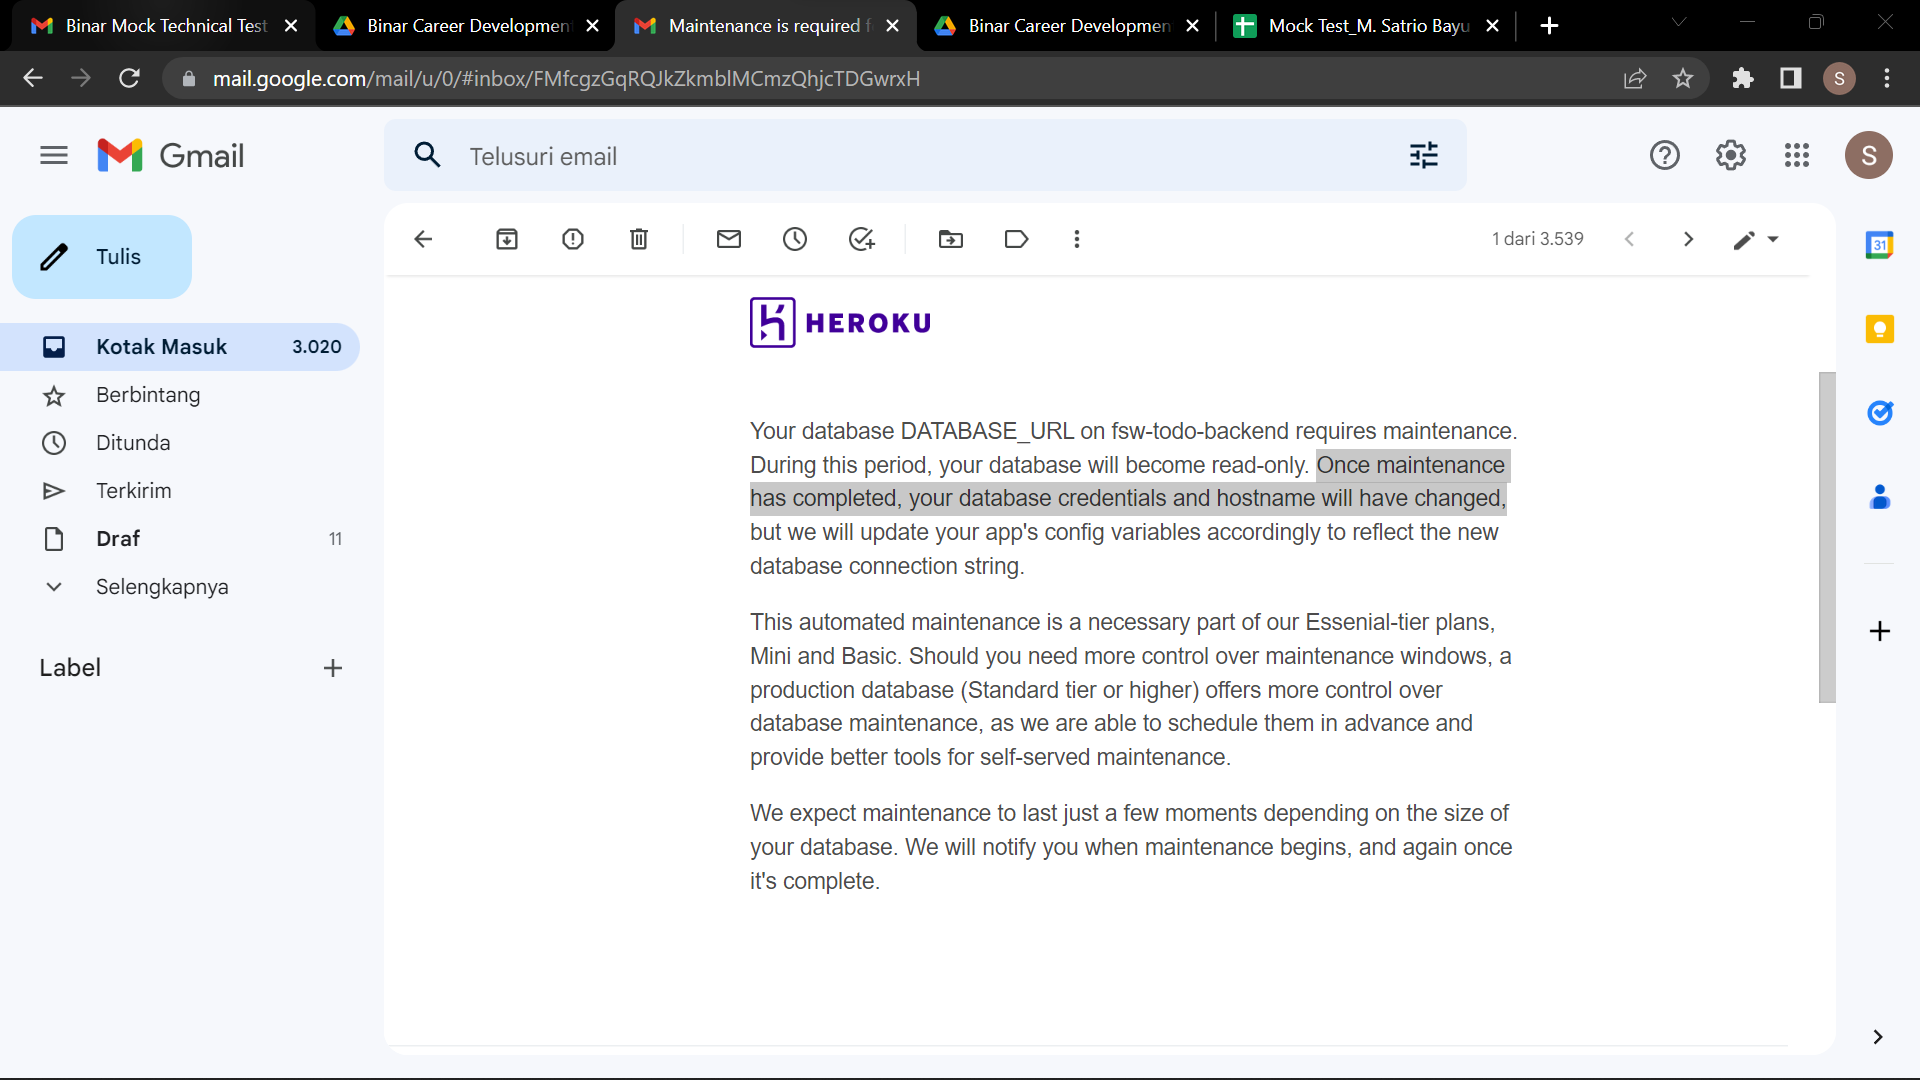The image size is (1920, 1080).
Task: Open the label-as icon
Action: point(1016,239)
